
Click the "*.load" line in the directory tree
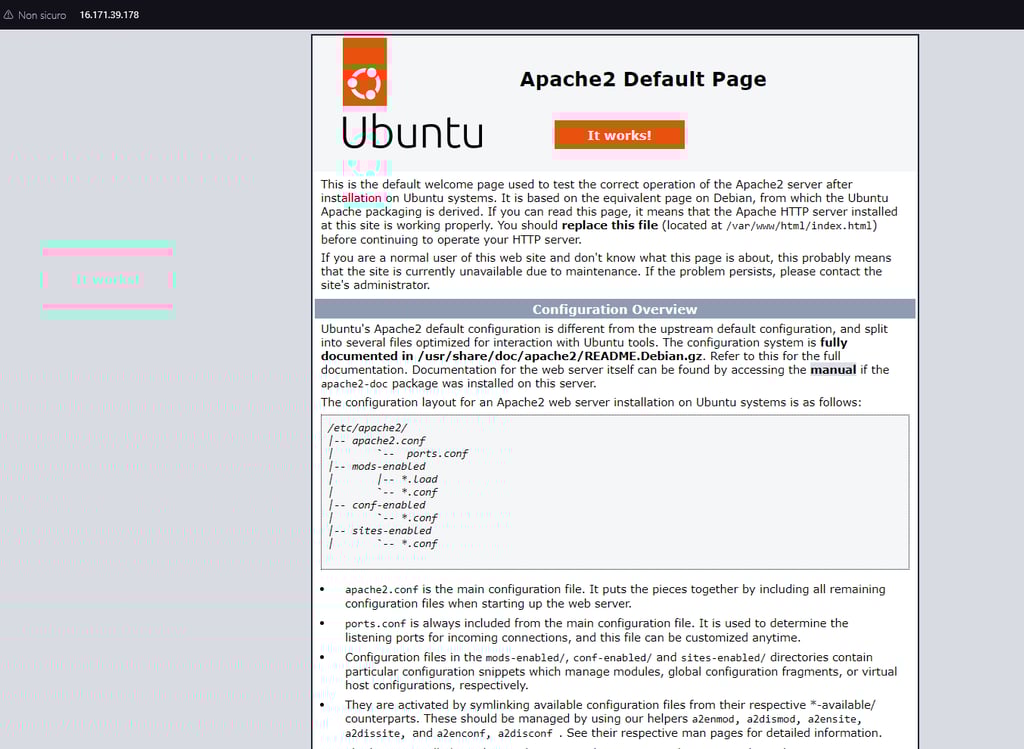pyautogui.click(x=419, y=479)
